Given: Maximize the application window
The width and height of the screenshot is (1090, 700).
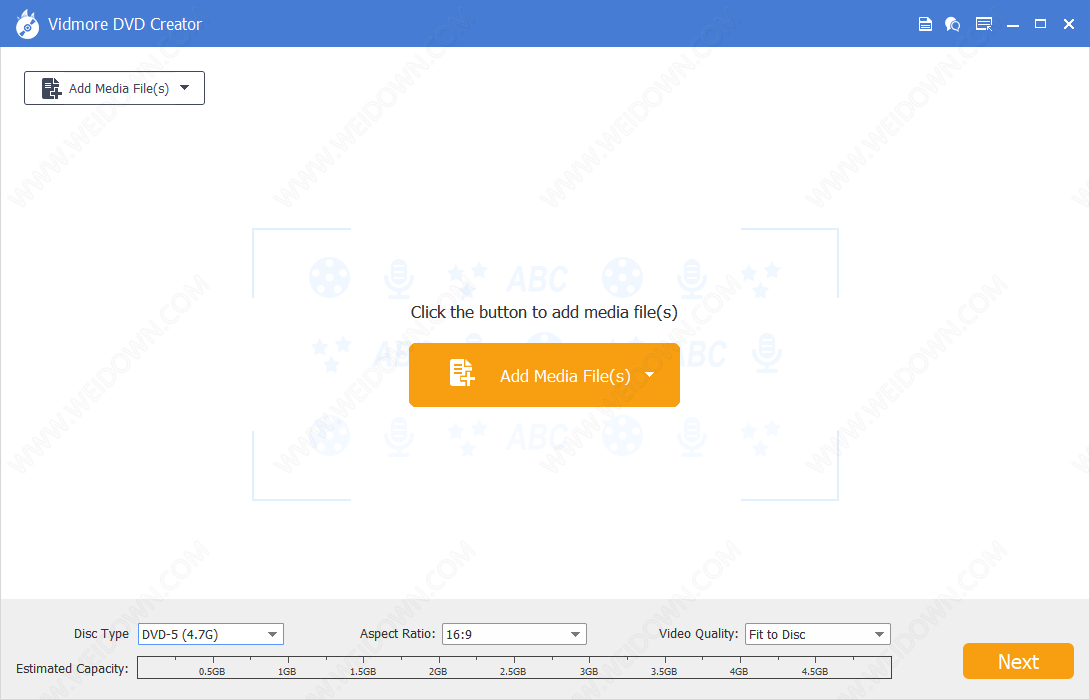Looking at the screenshot, I should [x=1040, y=24].
